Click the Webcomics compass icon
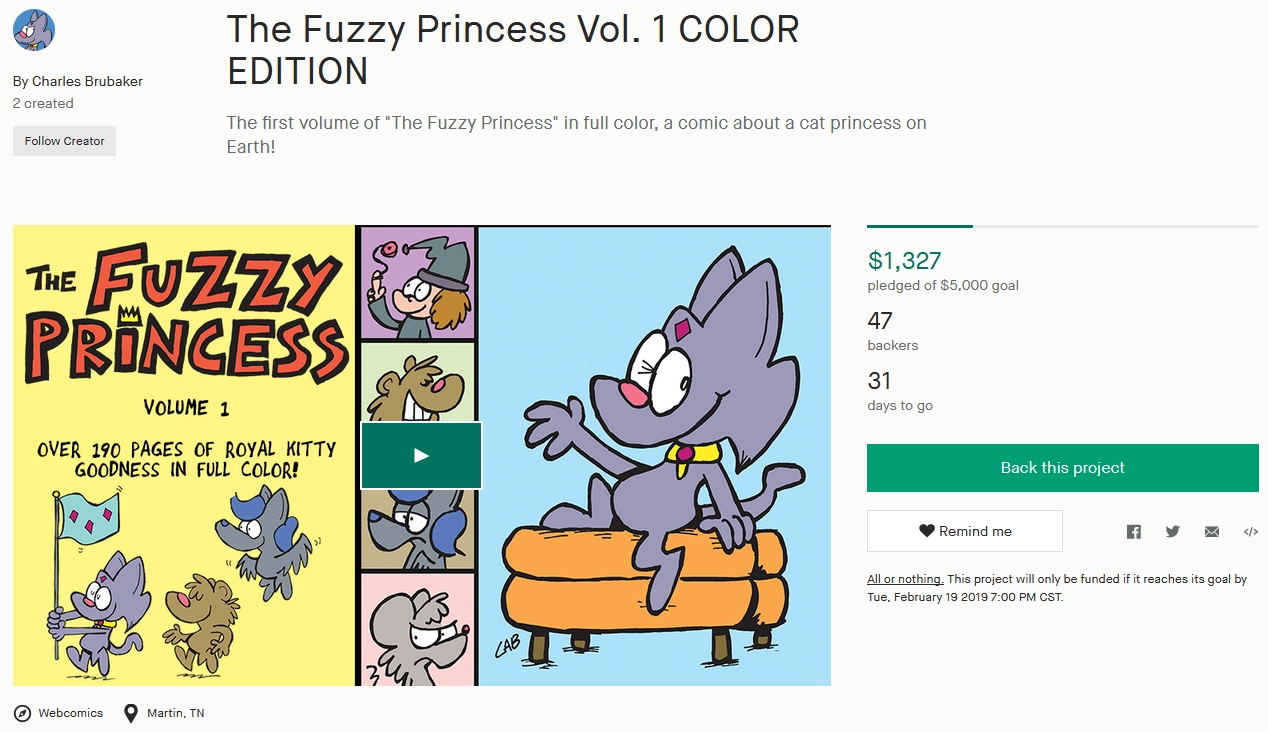Screen dimensions: 1268x732 pyautogui.click(x=22, y=713)
